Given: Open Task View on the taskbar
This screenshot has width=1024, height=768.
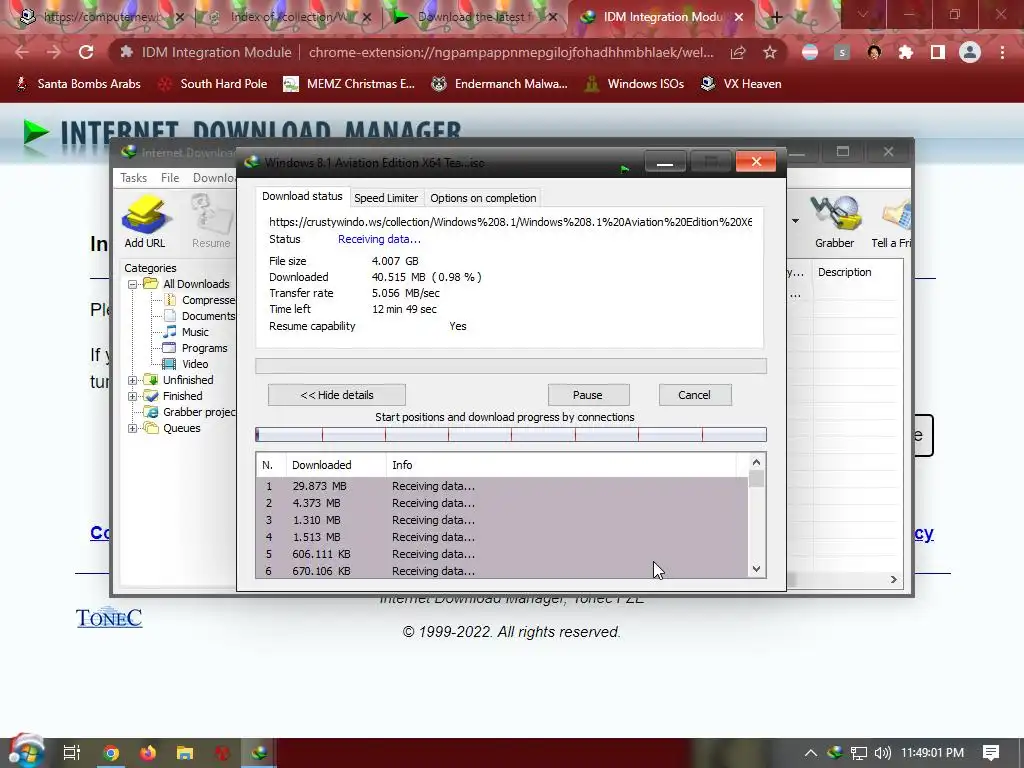Looking at the screenshot, I should point(72,753).
